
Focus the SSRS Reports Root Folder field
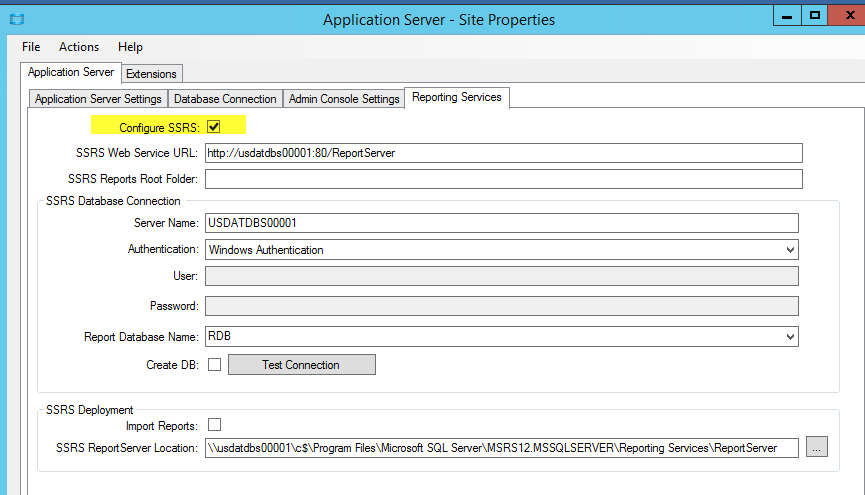504,179
